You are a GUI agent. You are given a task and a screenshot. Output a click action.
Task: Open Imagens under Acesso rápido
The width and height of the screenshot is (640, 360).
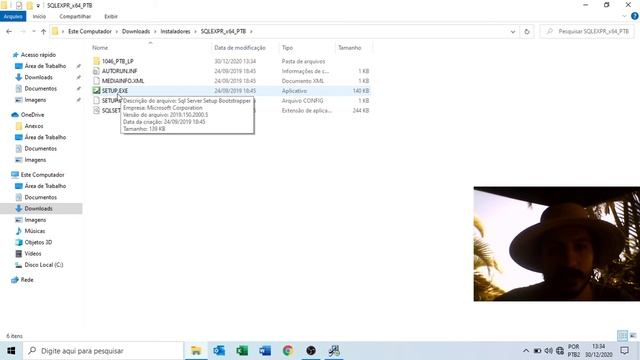click(35, 100)
